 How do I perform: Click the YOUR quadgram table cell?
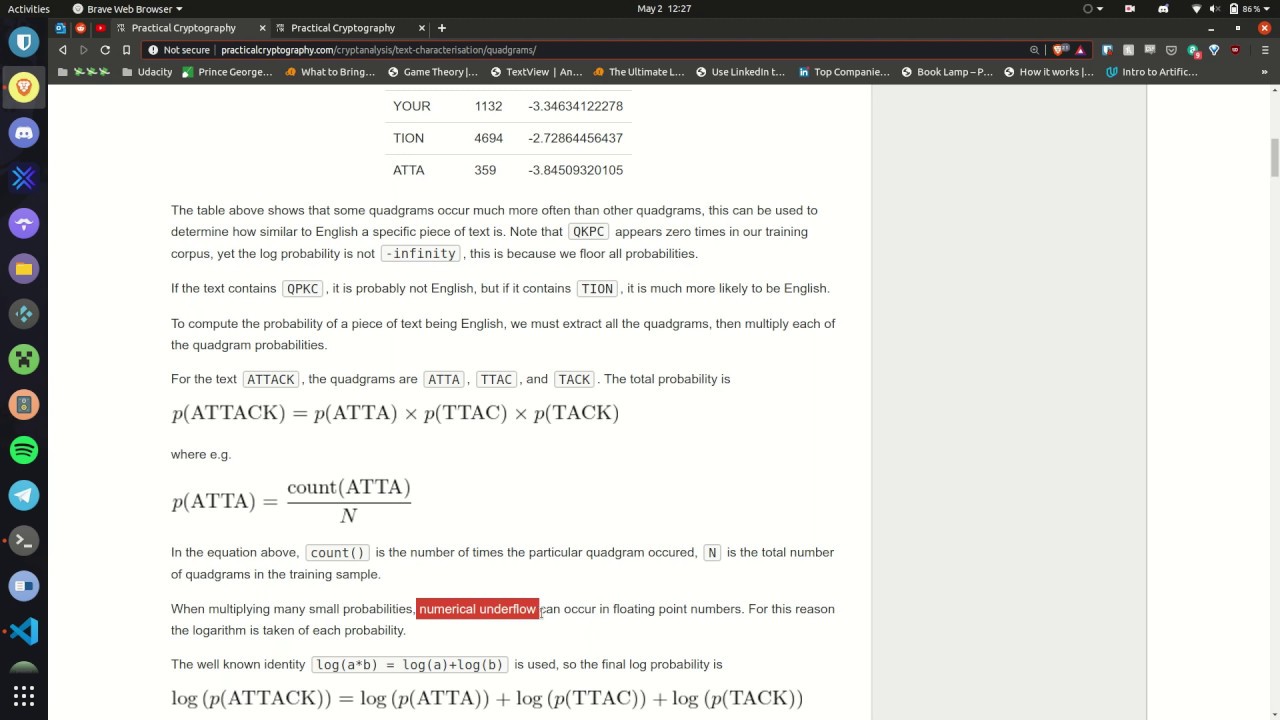(x=412, y=106)
